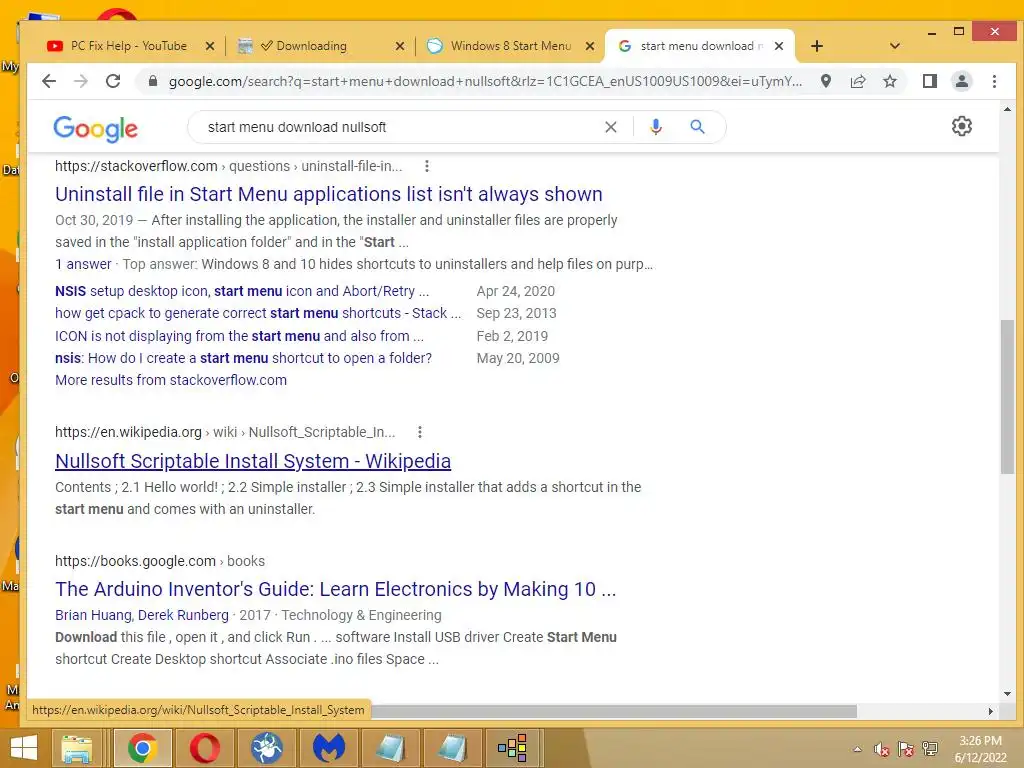Screen dimensions: 1024x768
Task: Open a new Chrome tab
Action: (x=816, y=46)
